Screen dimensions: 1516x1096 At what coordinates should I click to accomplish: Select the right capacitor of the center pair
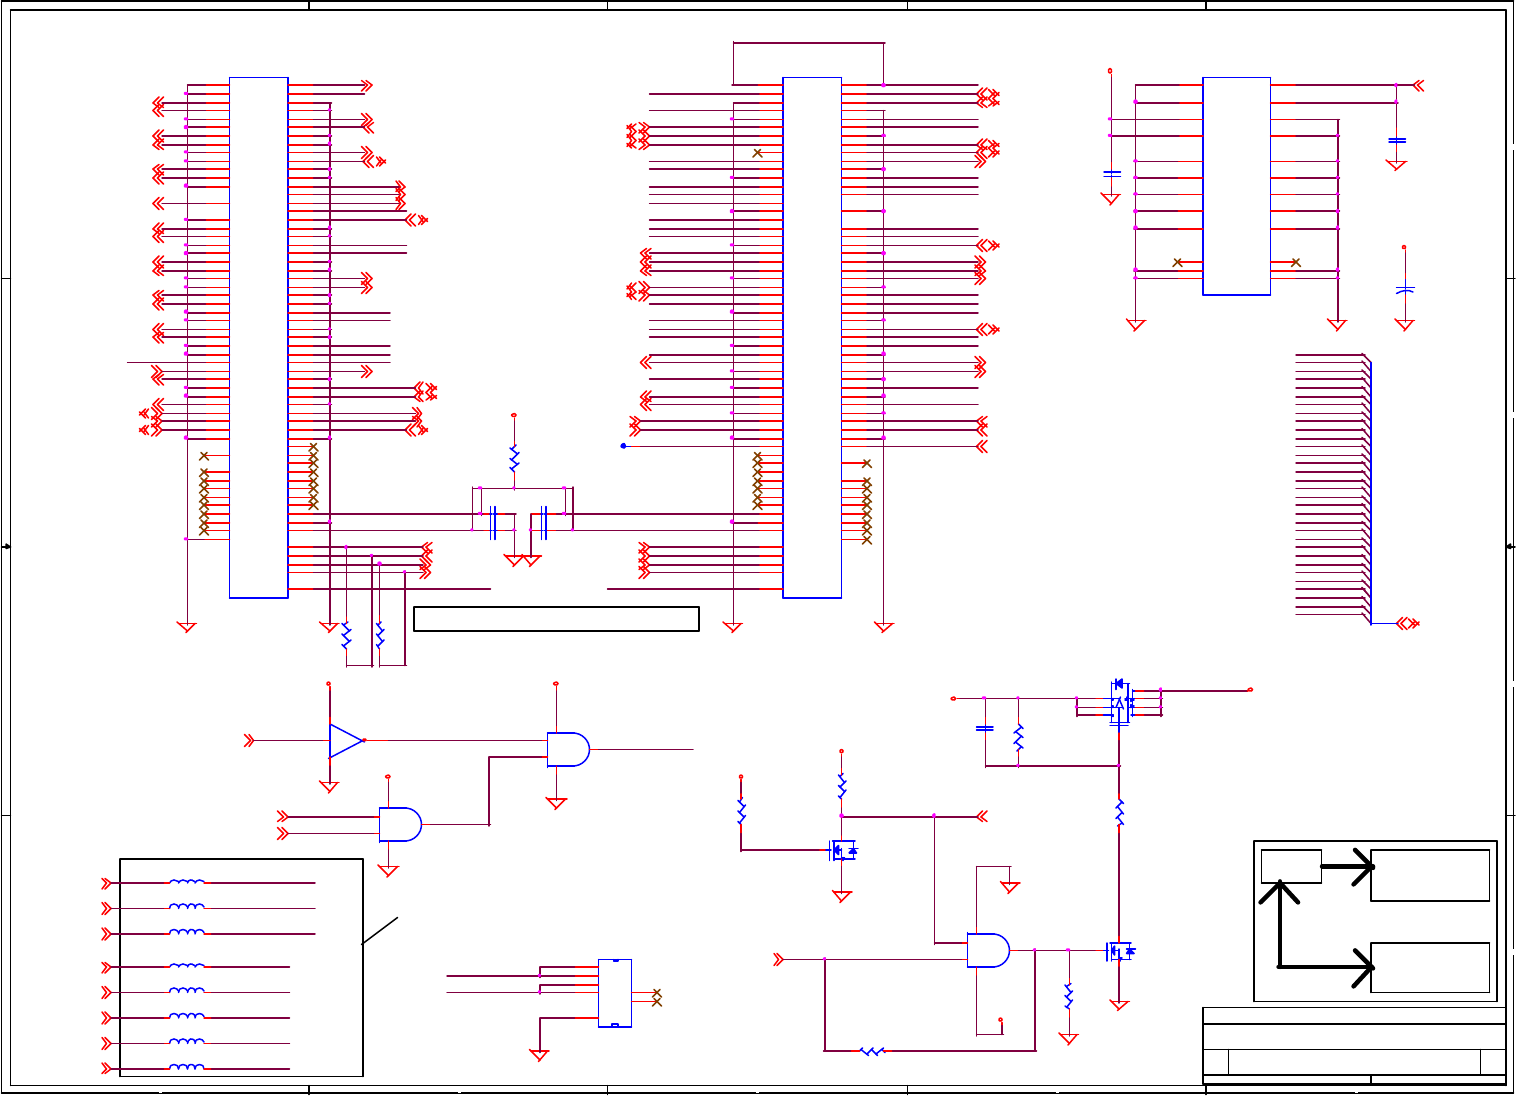544,522
